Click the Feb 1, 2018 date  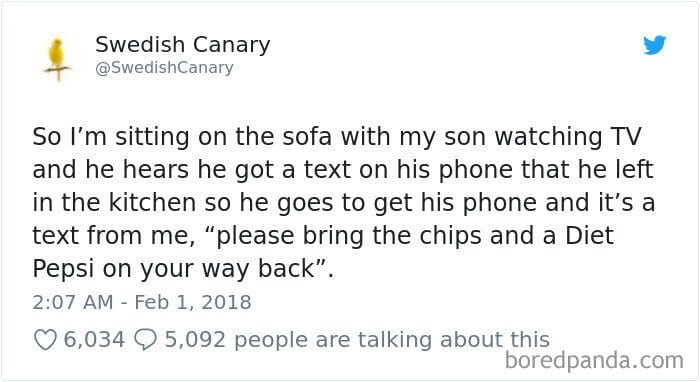[x=193, y=302]
